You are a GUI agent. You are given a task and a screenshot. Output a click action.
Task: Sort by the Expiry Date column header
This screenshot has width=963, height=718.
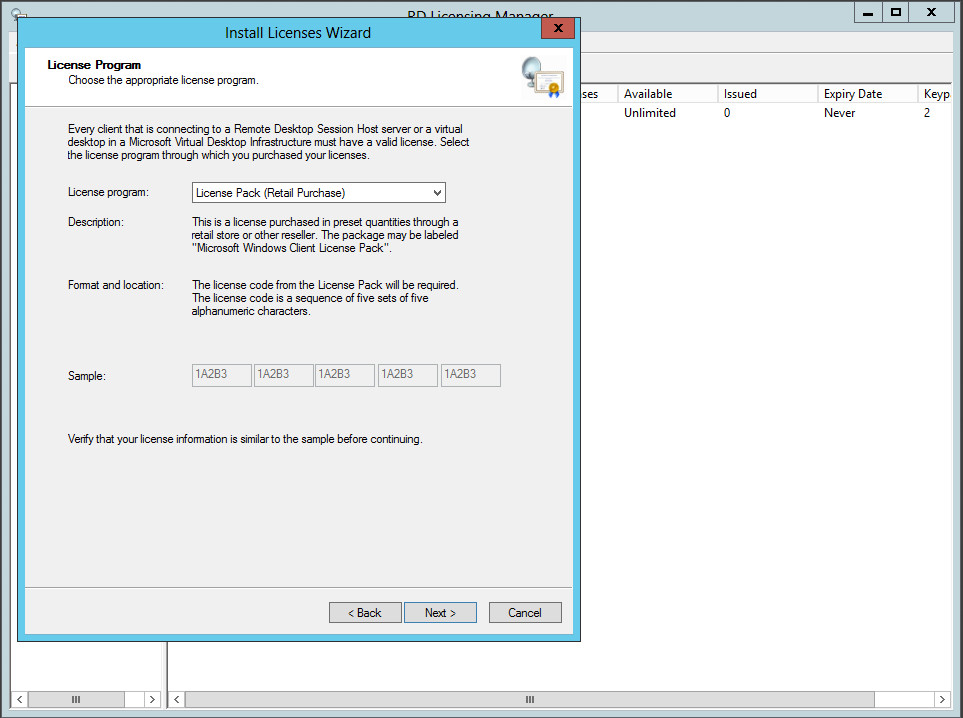[868, 94]
